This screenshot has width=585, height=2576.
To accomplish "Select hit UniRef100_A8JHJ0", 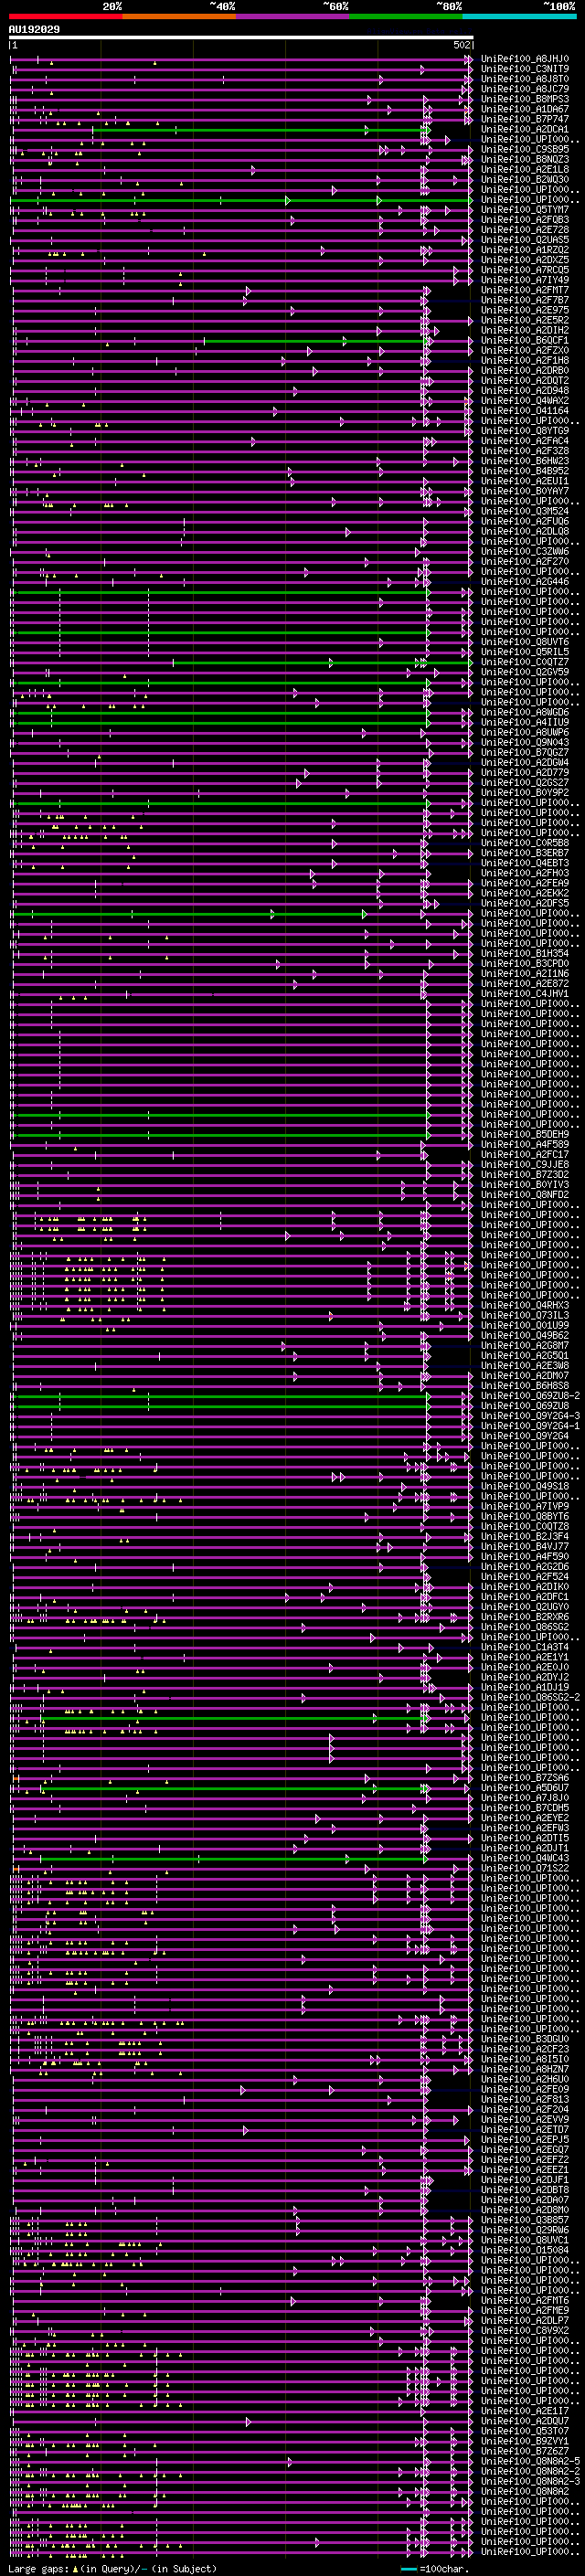I will (x=525, y=59).
